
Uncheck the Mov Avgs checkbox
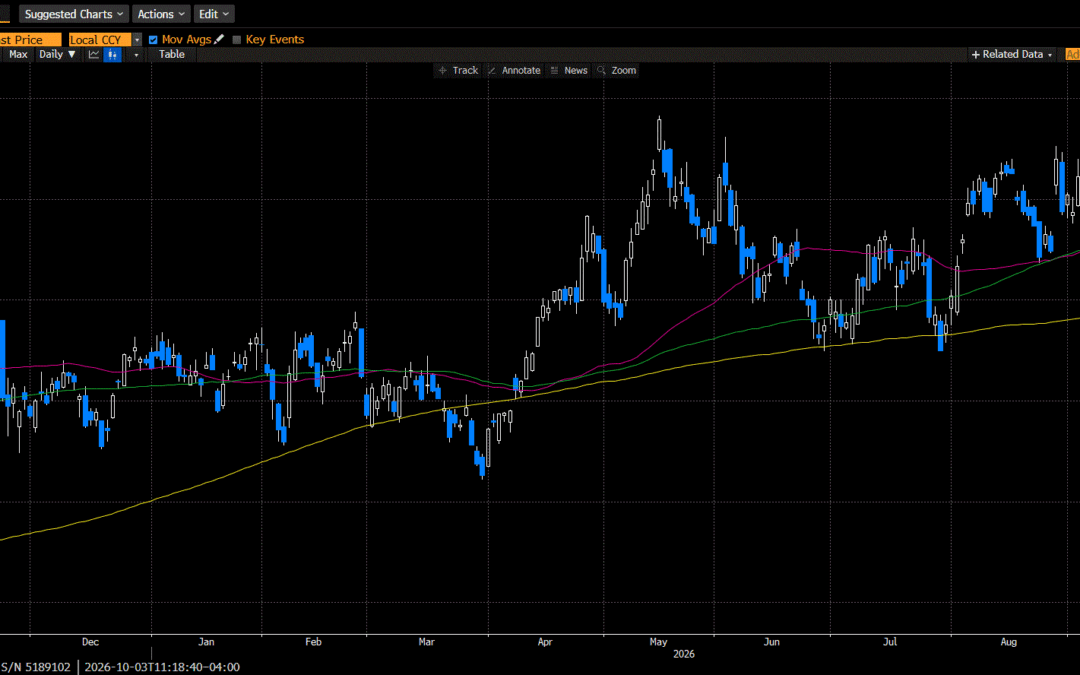coord(153,40)
